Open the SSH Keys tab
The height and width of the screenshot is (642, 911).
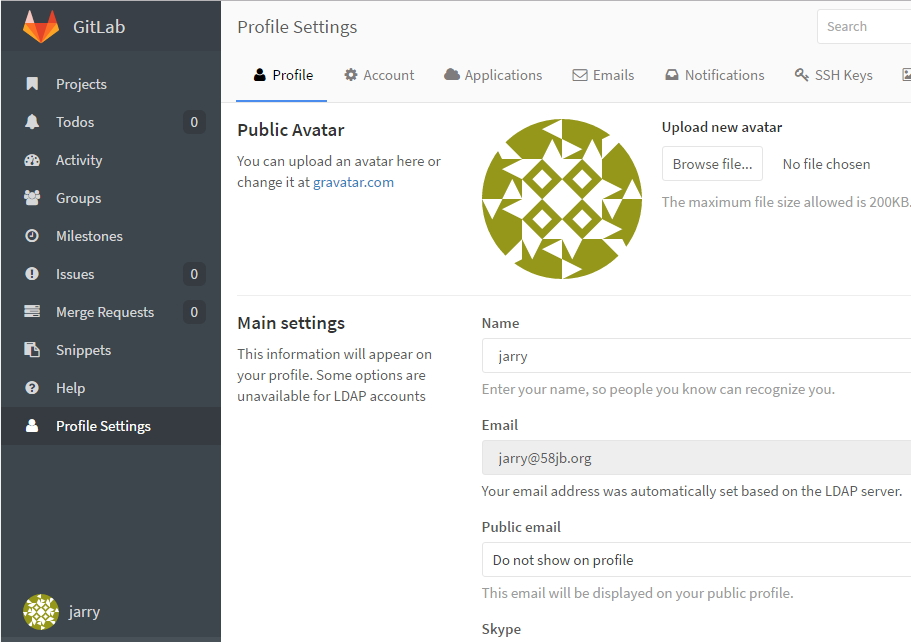(x=833, y=75)
